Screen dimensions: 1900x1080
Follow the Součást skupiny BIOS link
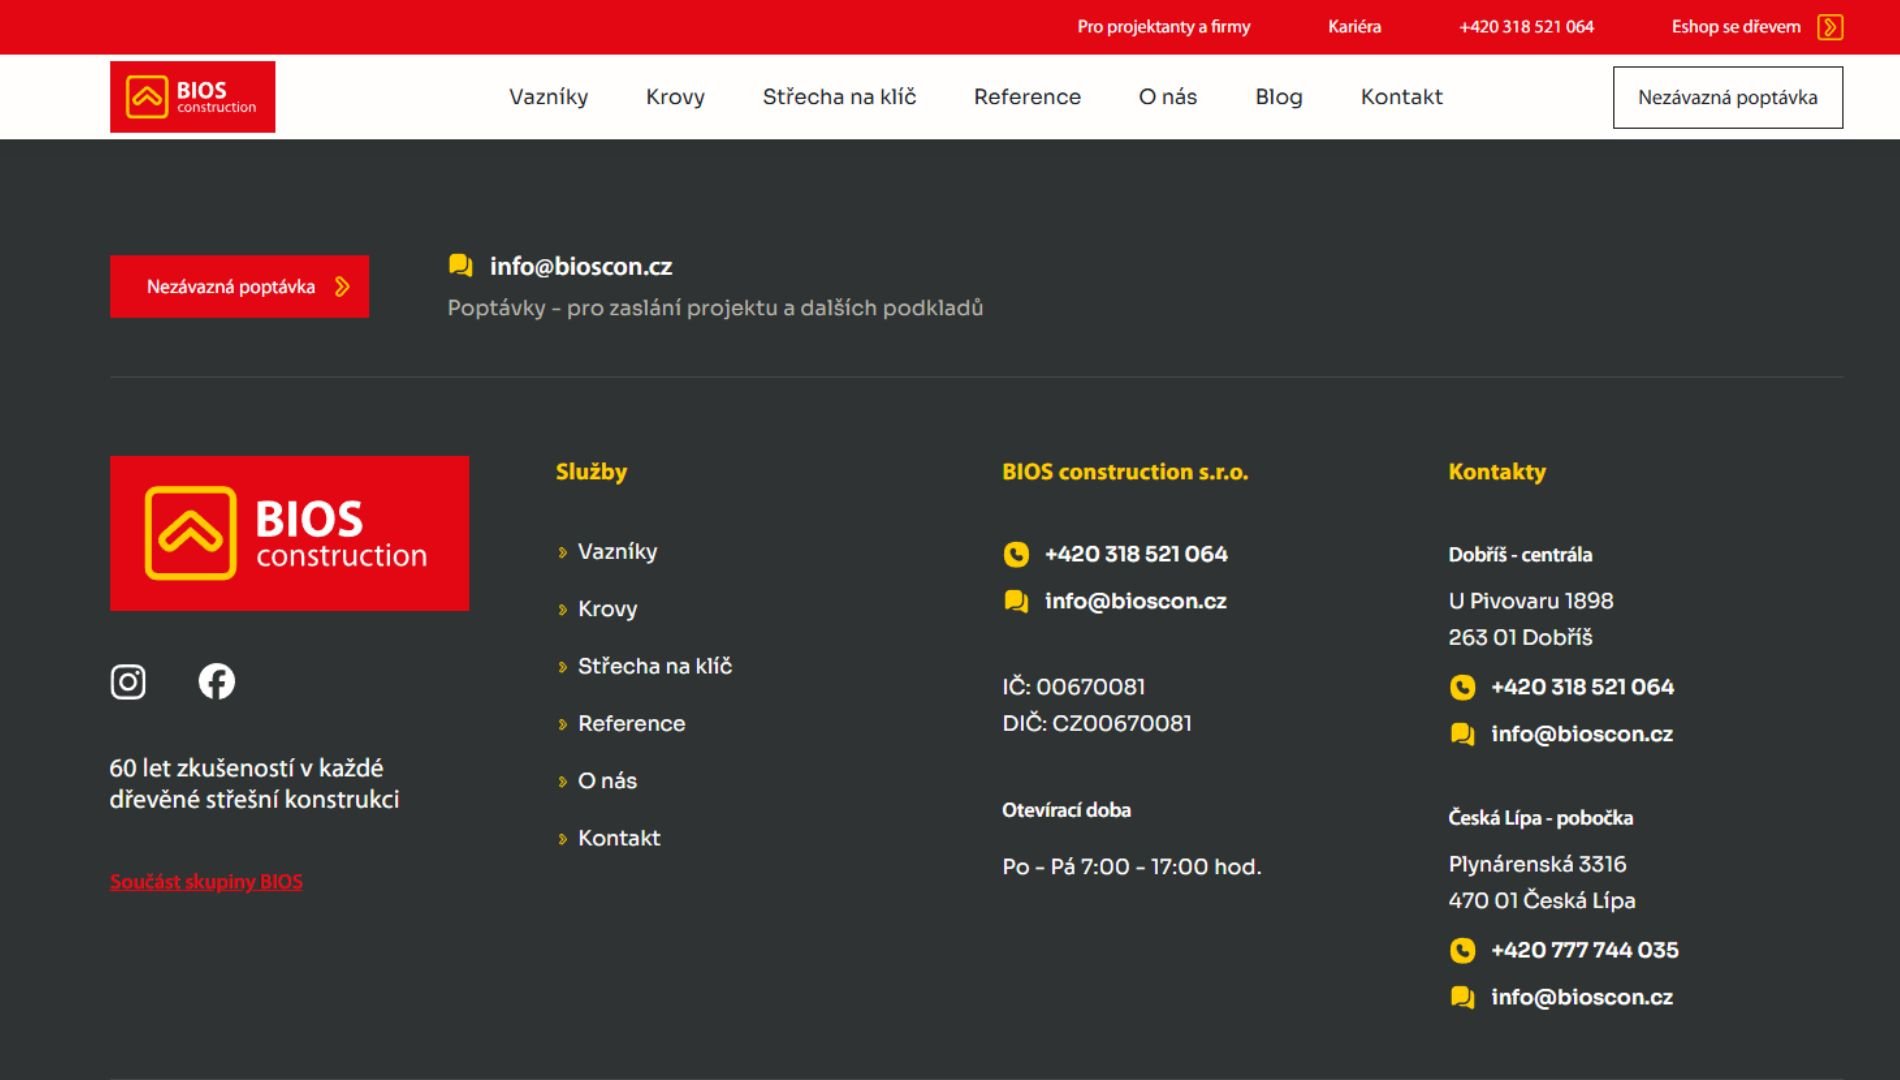click(x=206, y=882)
